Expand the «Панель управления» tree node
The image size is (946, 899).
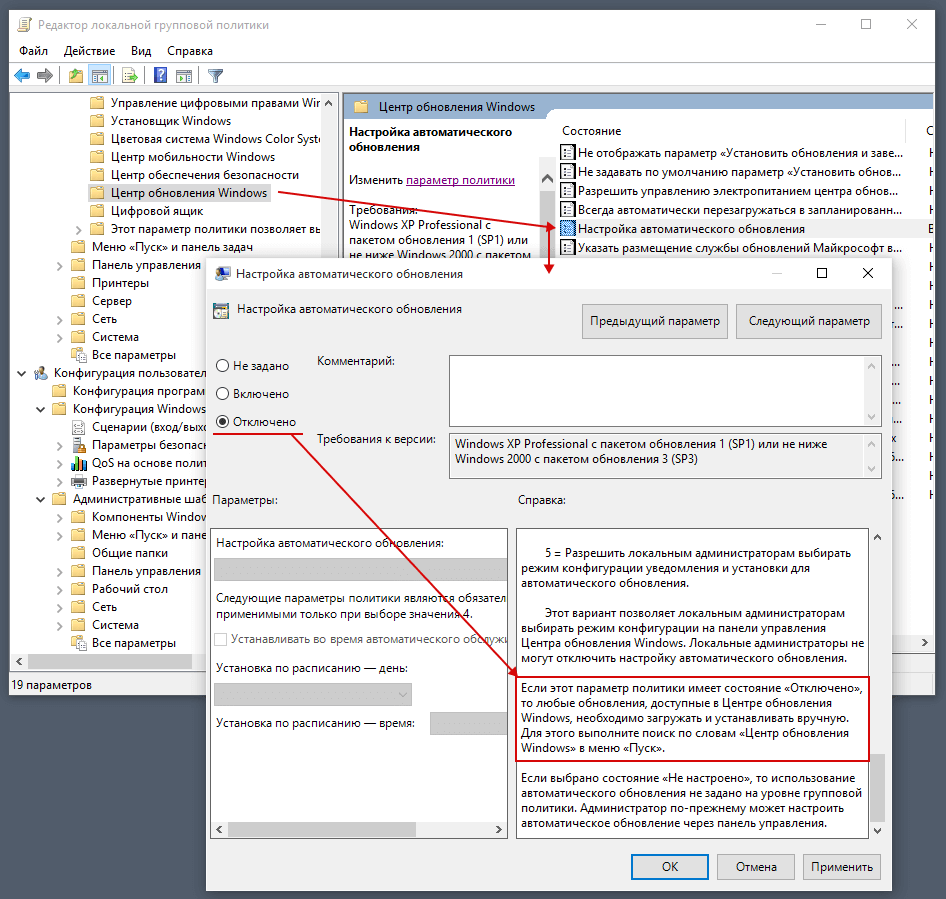click(x=59, y=265)
